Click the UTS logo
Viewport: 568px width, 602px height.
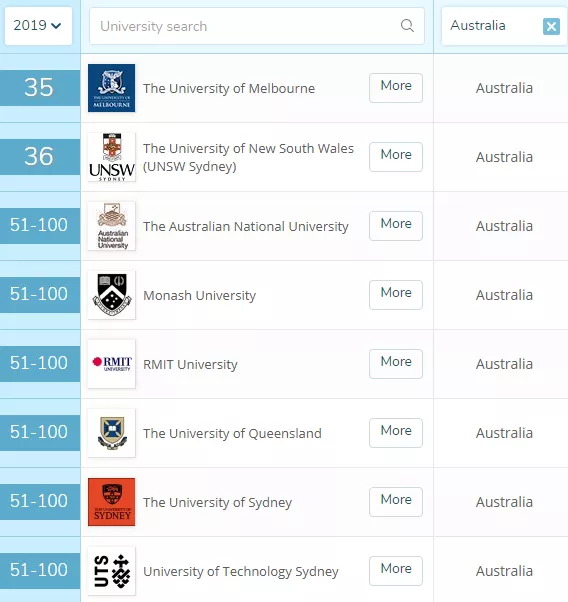click(x=111, y=571)
